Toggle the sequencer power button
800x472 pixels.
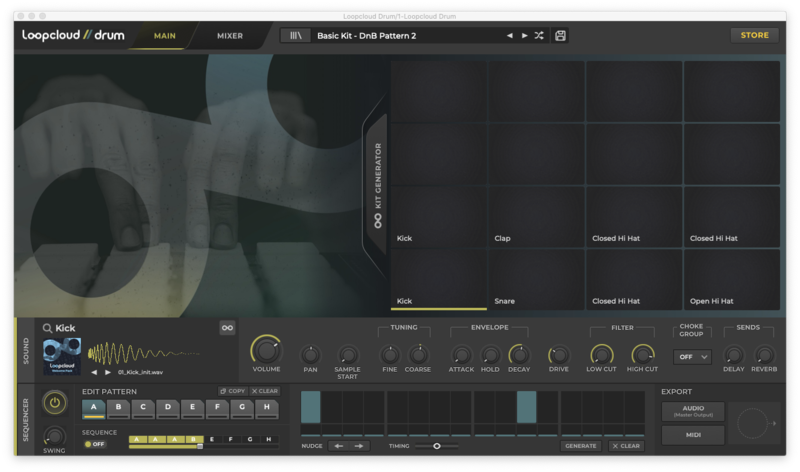[55, 403]
